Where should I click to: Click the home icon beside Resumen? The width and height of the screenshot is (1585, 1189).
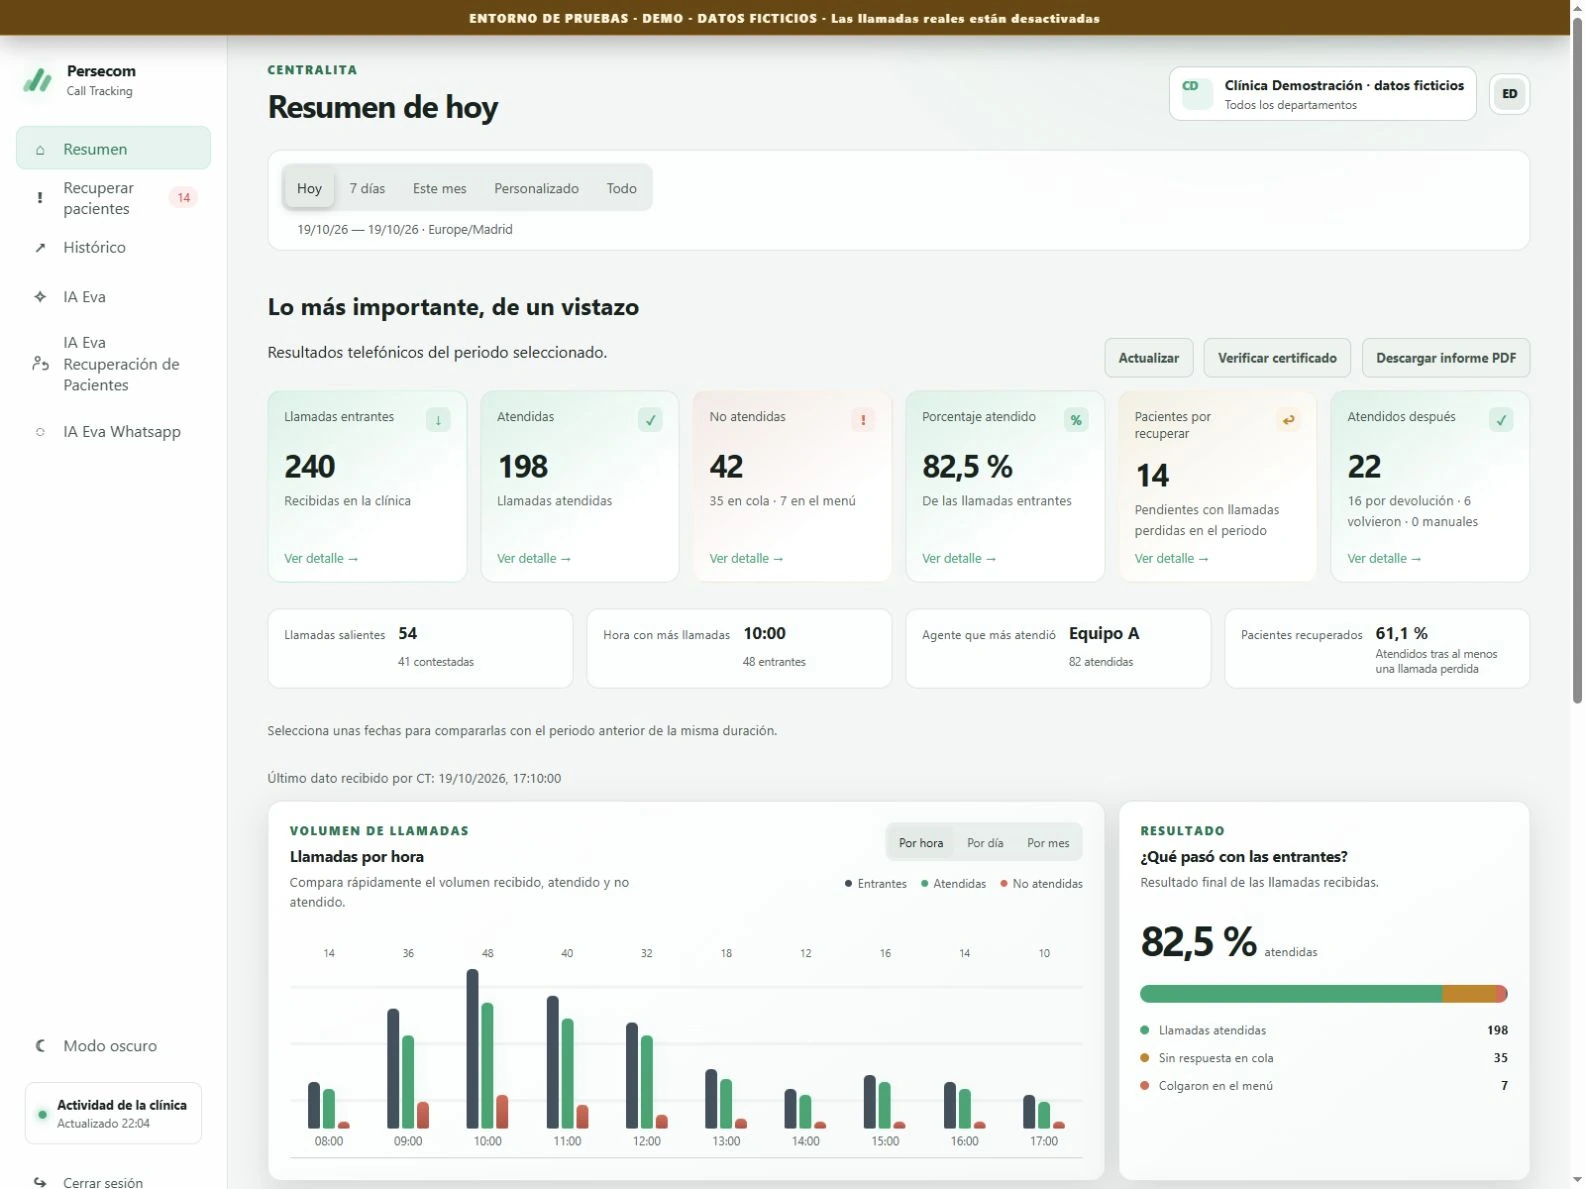pos(40,150)
